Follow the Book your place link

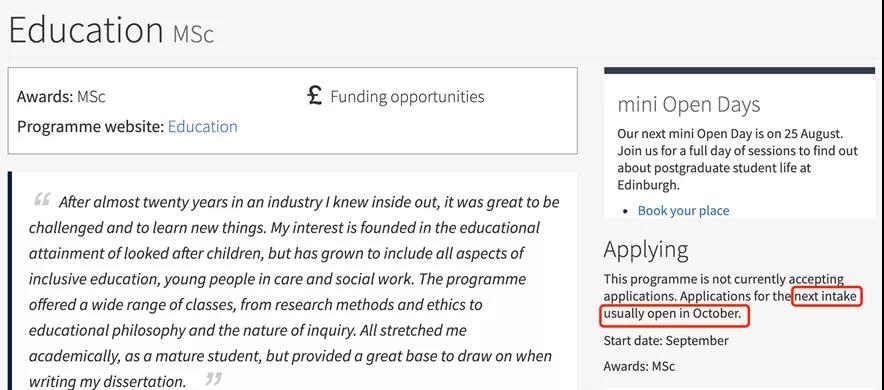[683, 211]
